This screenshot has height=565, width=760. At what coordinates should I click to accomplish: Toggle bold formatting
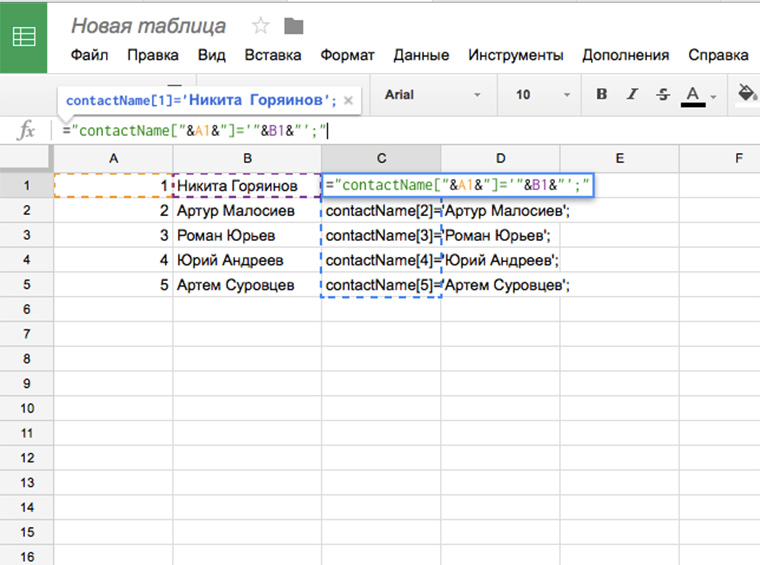602,94
